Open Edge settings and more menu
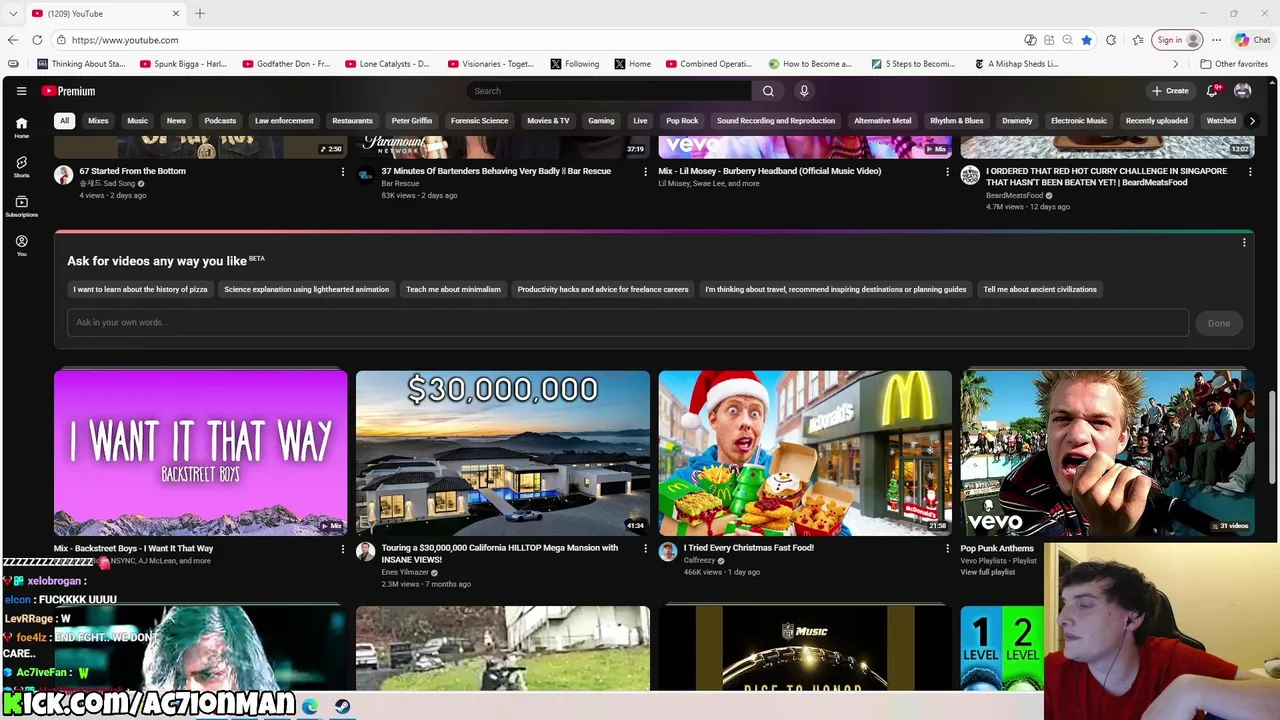1280x720 pixels. click(x=1216, y=40)
